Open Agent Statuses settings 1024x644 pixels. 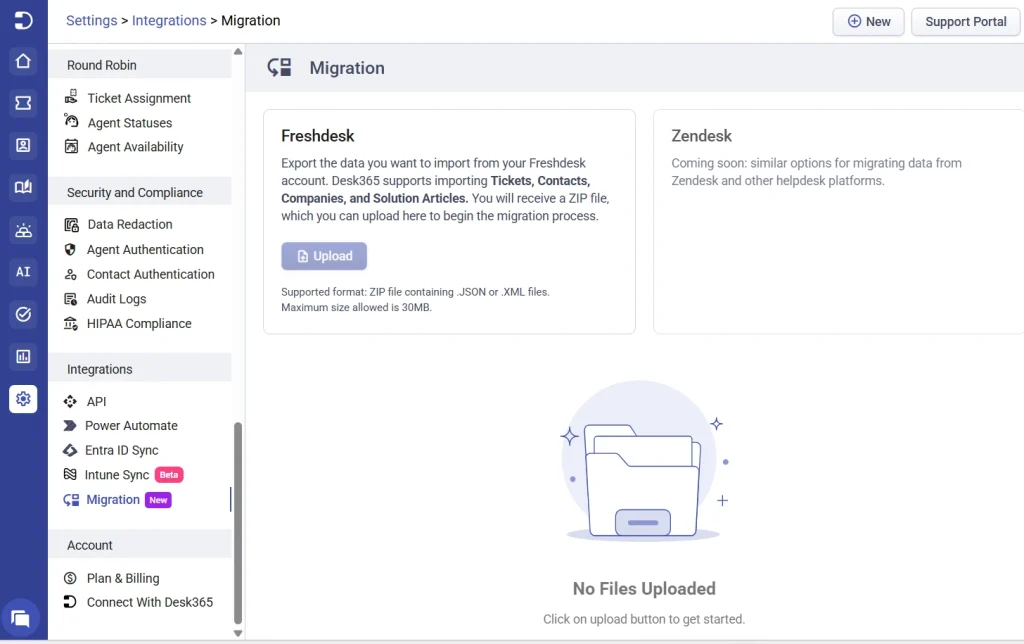coord(129,123)
